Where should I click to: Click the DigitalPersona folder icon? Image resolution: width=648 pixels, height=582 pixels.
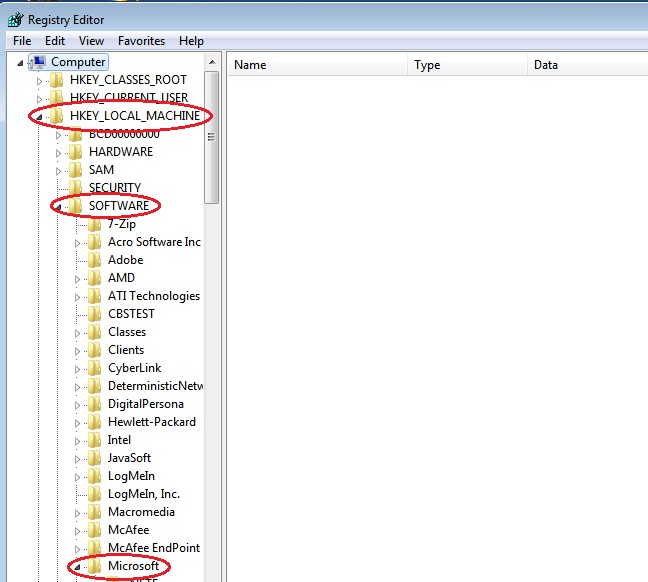(x=95, y=404)
